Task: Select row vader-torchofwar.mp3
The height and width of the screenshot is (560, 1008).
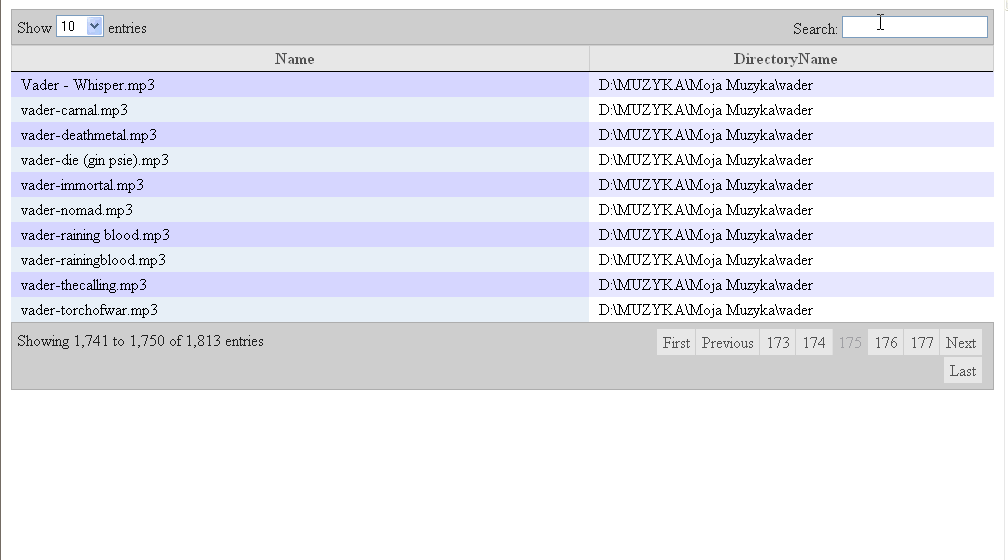Action: [x=503, y=310]
